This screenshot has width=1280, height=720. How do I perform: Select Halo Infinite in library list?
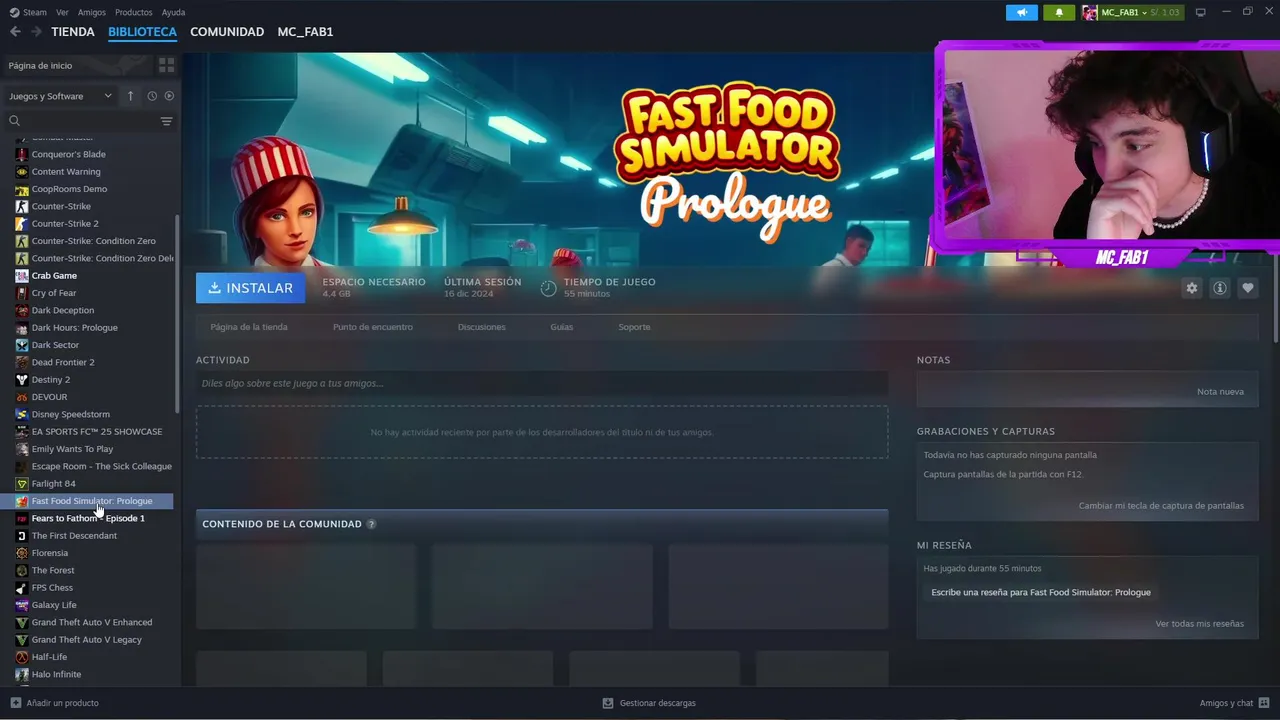56,674
